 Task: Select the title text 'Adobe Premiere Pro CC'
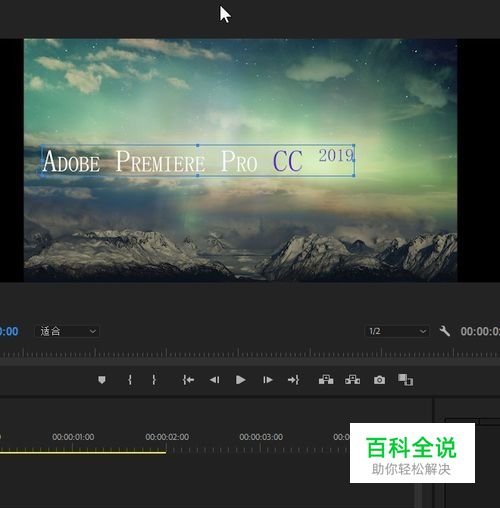173,161
